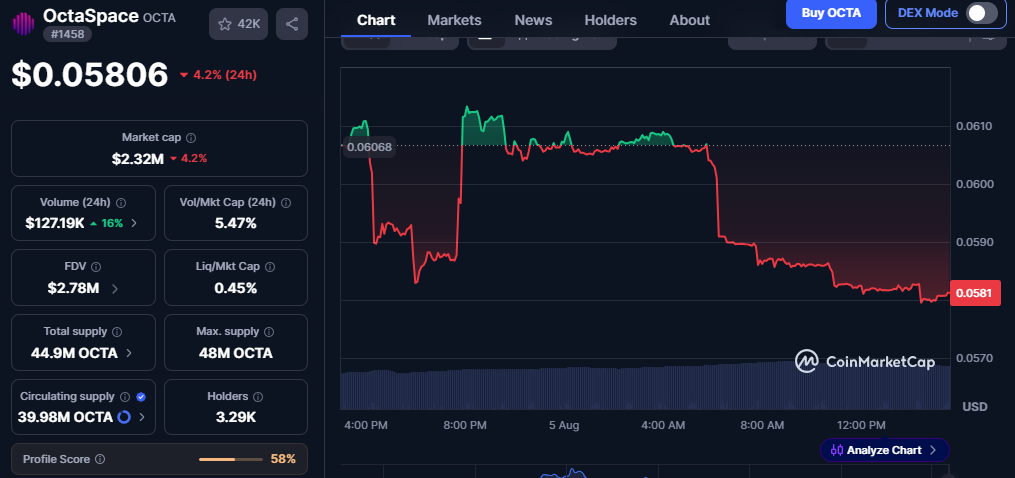This screenshot has width=1015, height=478.
Task: Click the 39.98M OCTA circulating value
Action: pos(65,417)
